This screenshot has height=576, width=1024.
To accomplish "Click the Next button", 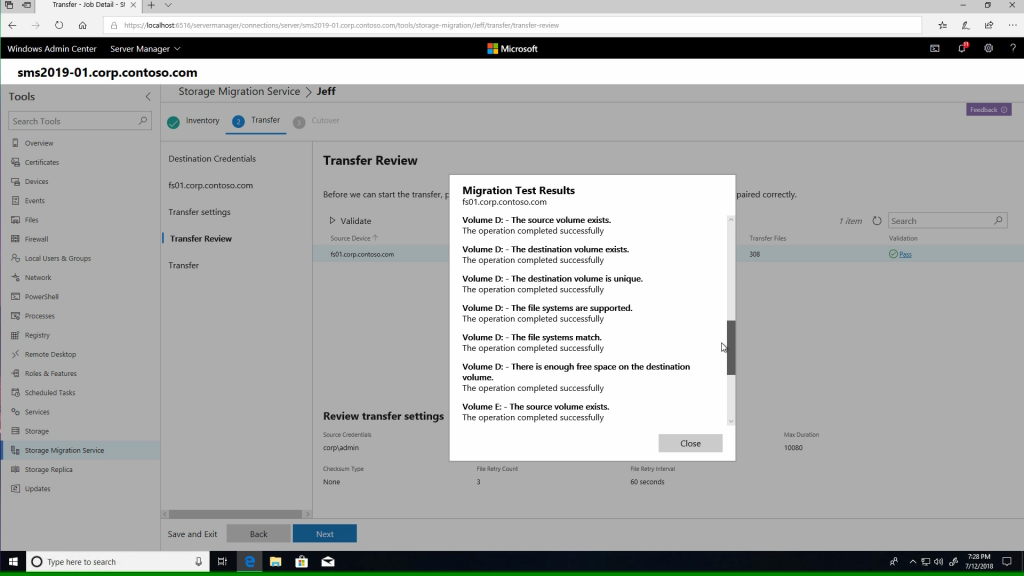I will (x=324, y=534).
